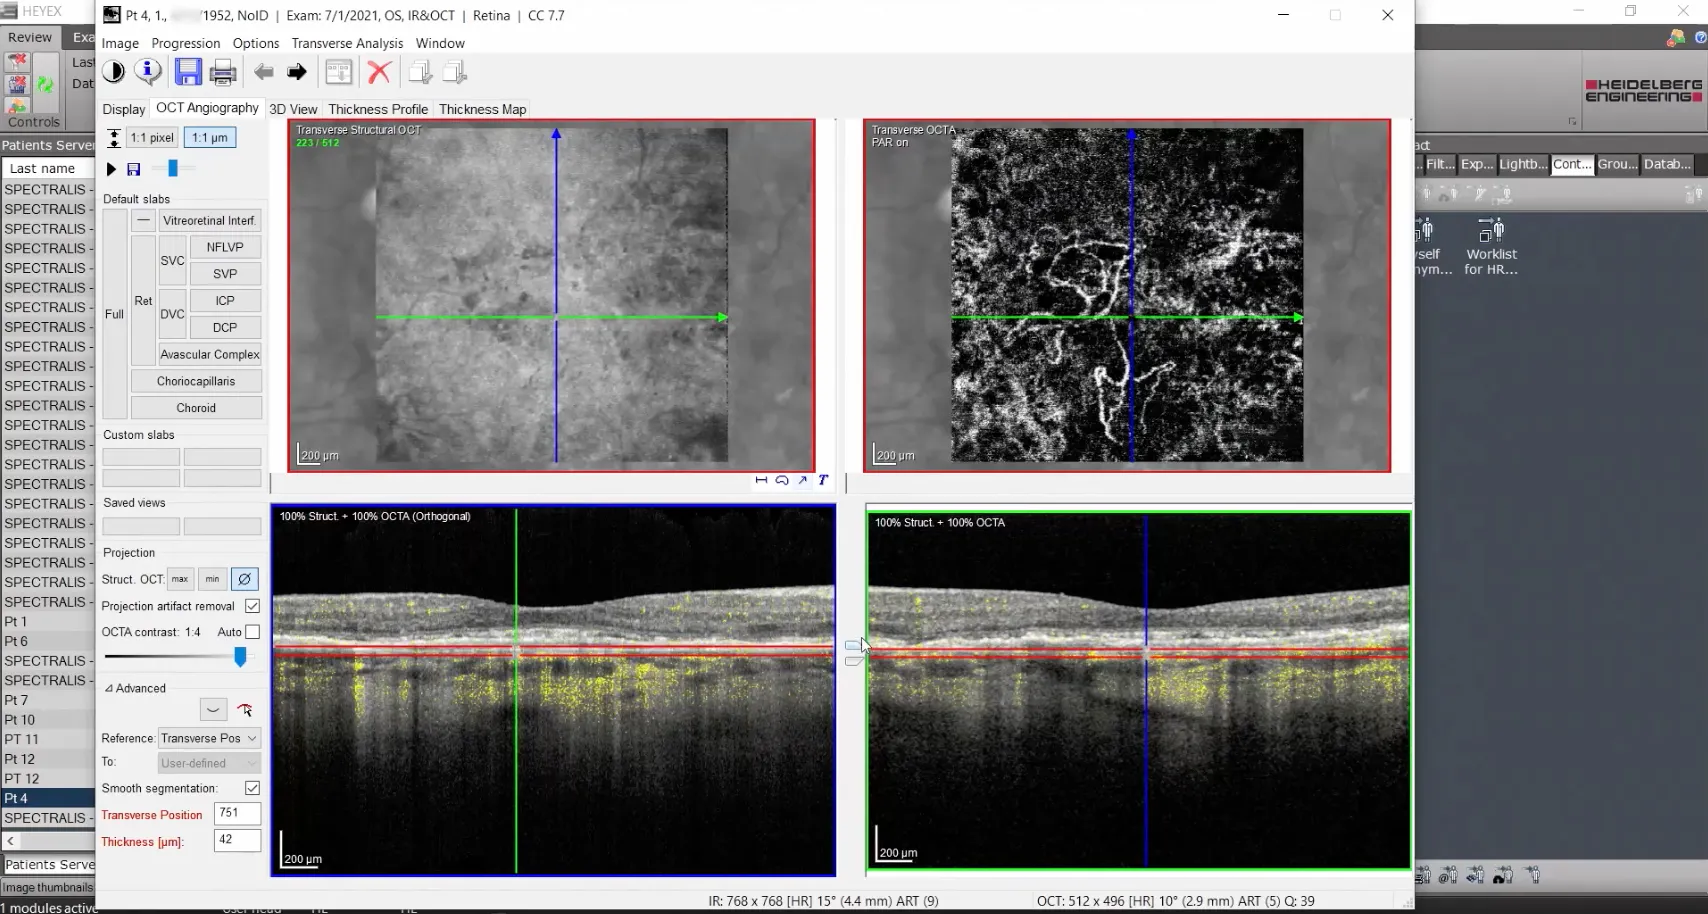Go to previous image with gray left arrow

264,72
